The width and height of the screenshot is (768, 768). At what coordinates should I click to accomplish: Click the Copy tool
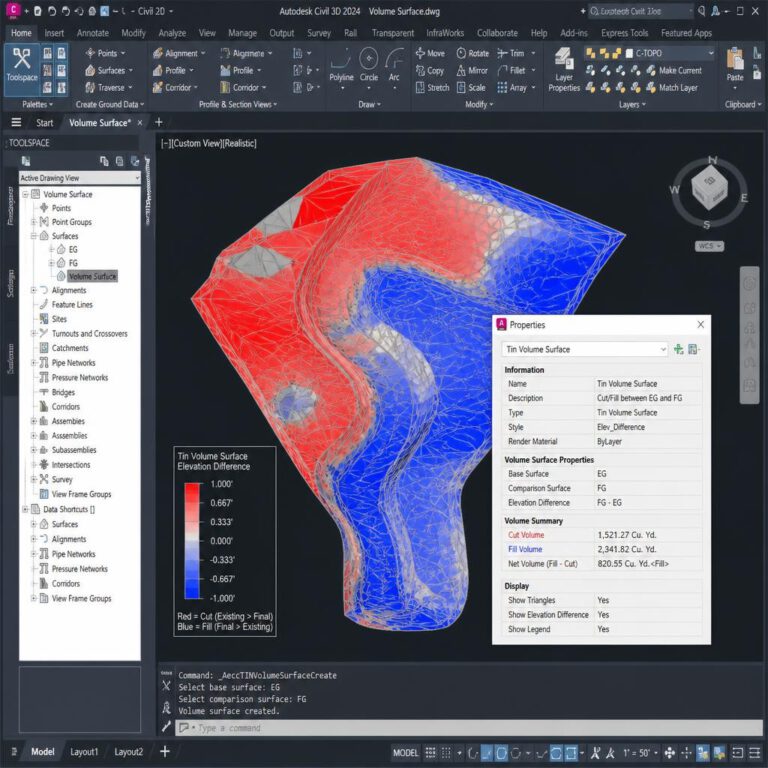coord(430,71)
